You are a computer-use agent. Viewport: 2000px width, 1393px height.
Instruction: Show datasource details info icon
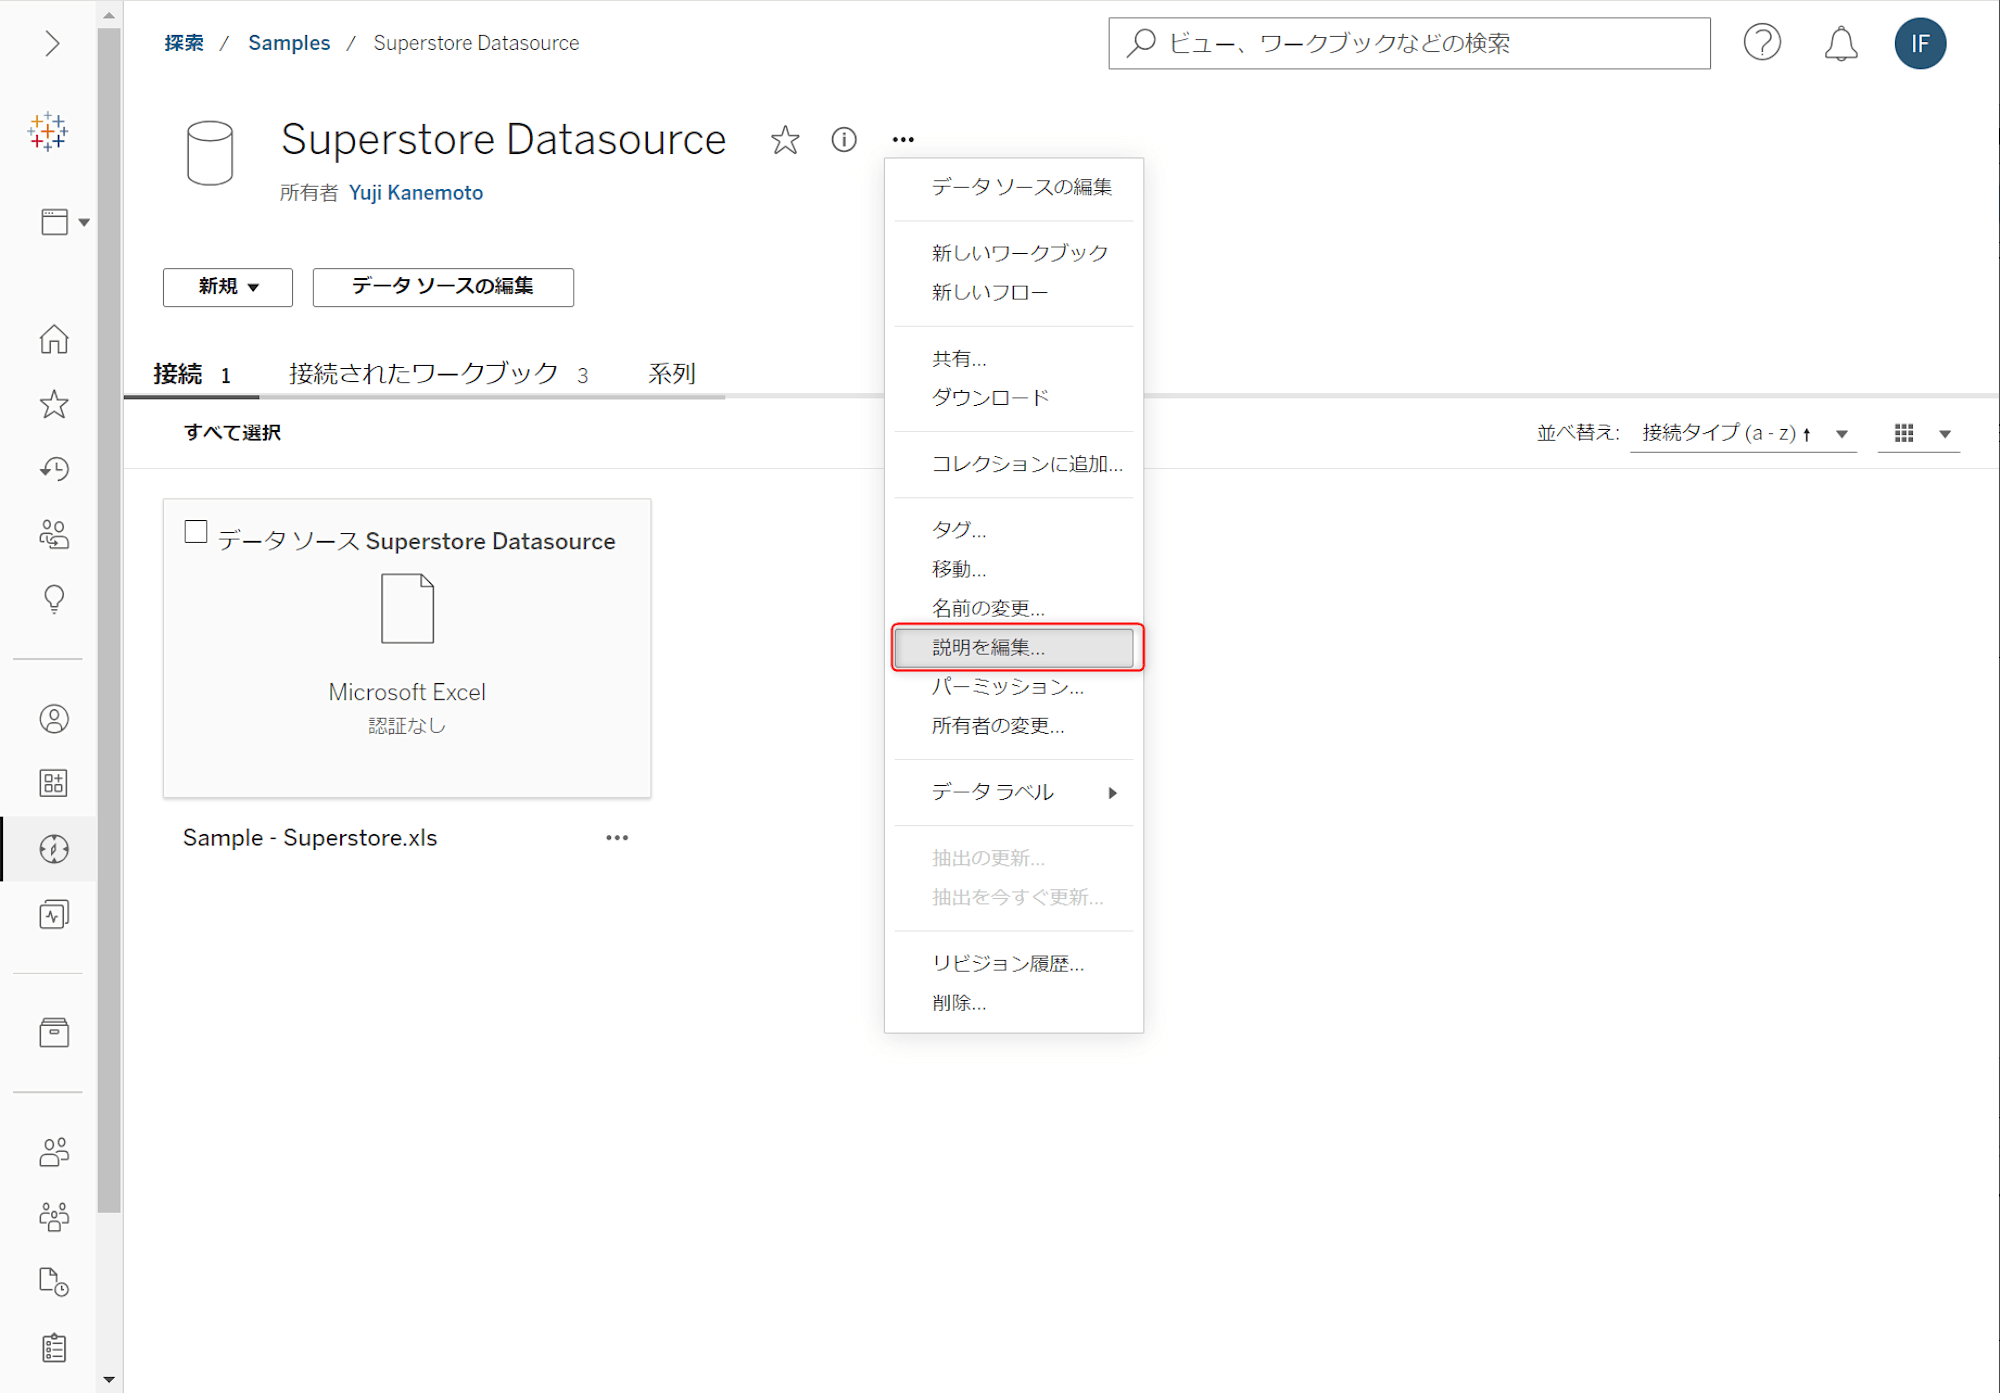click(x=844, y=140)
